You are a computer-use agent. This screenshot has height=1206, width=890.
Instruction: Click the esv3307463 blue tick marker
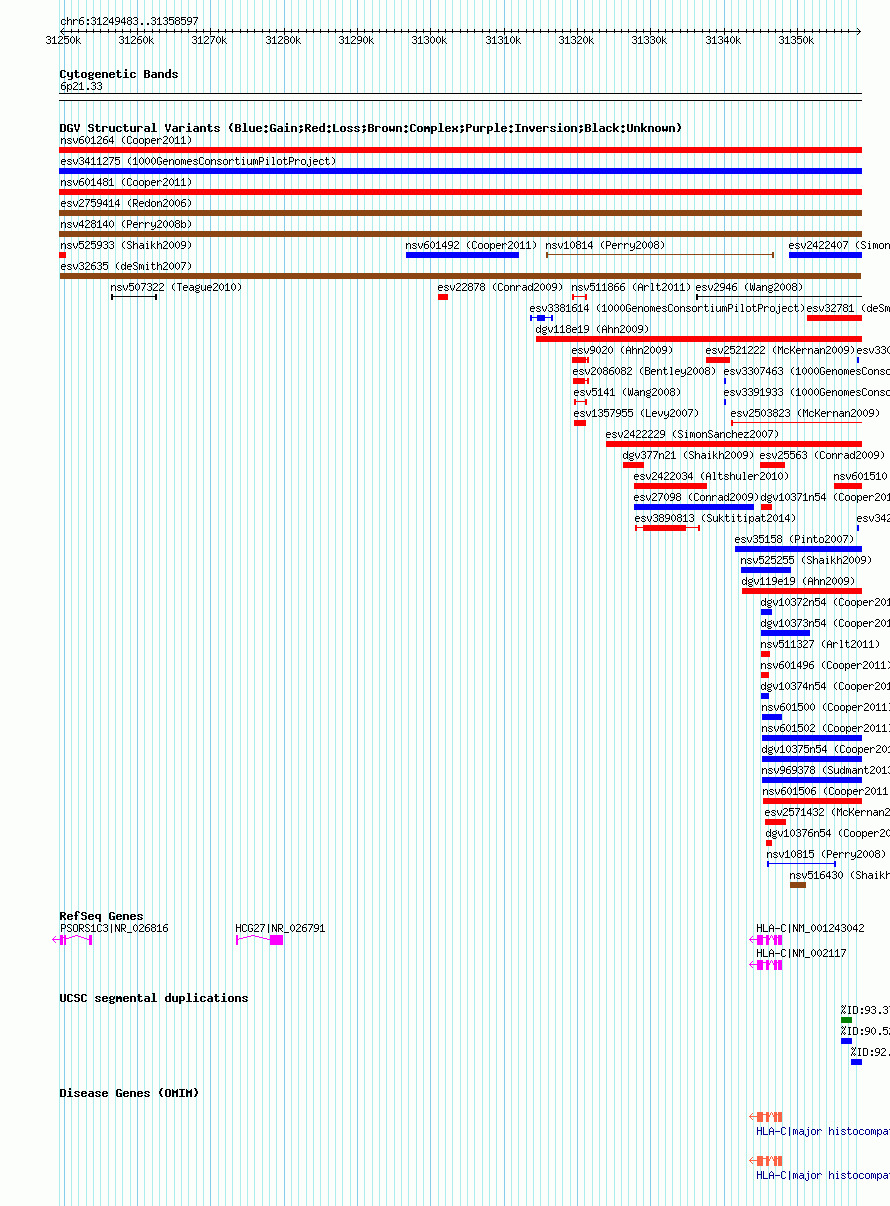(x=725, y=381)
